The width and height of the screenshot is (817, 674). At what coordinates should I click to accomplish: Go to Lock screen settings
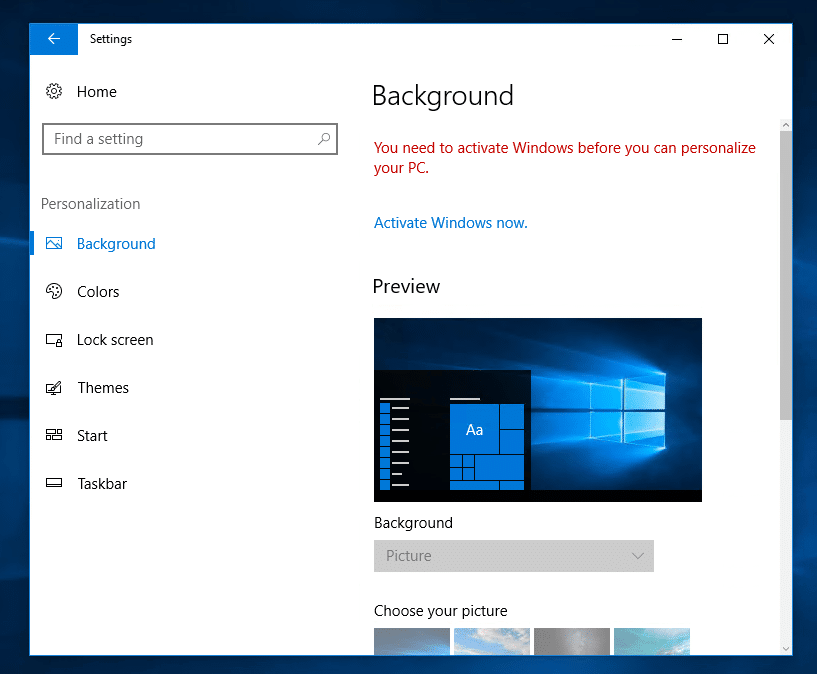coord(115,340)
